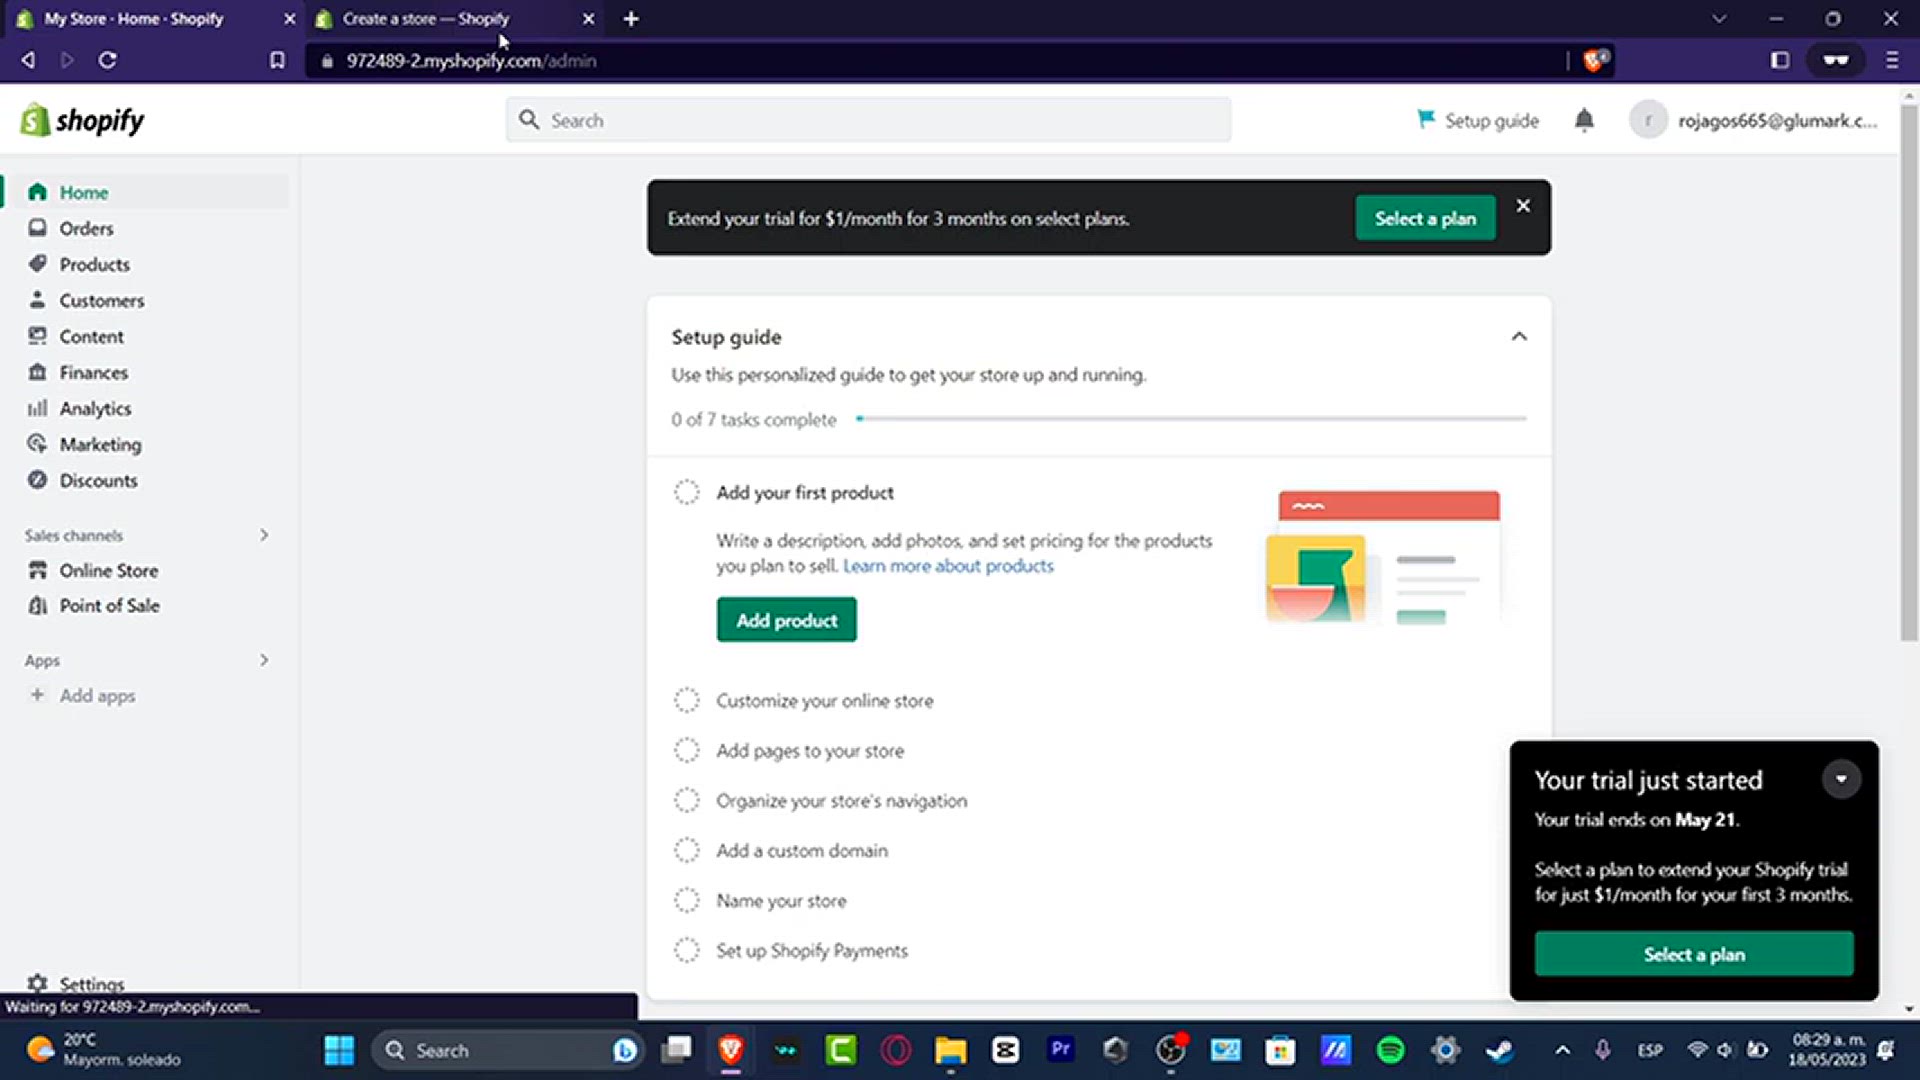This screenshot has width=1920, height=1080.
Task: Open the Brave shields icon
Action: [x=1596, y=60]
